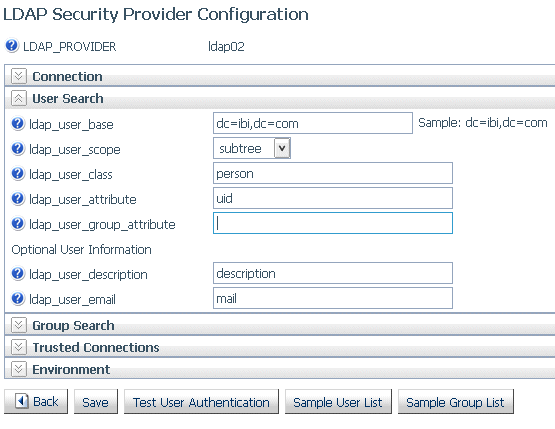The height and width of the screenshot is (429, 555).
Task: Click help icon beside ldap_user_base
Action: (18, 124)
